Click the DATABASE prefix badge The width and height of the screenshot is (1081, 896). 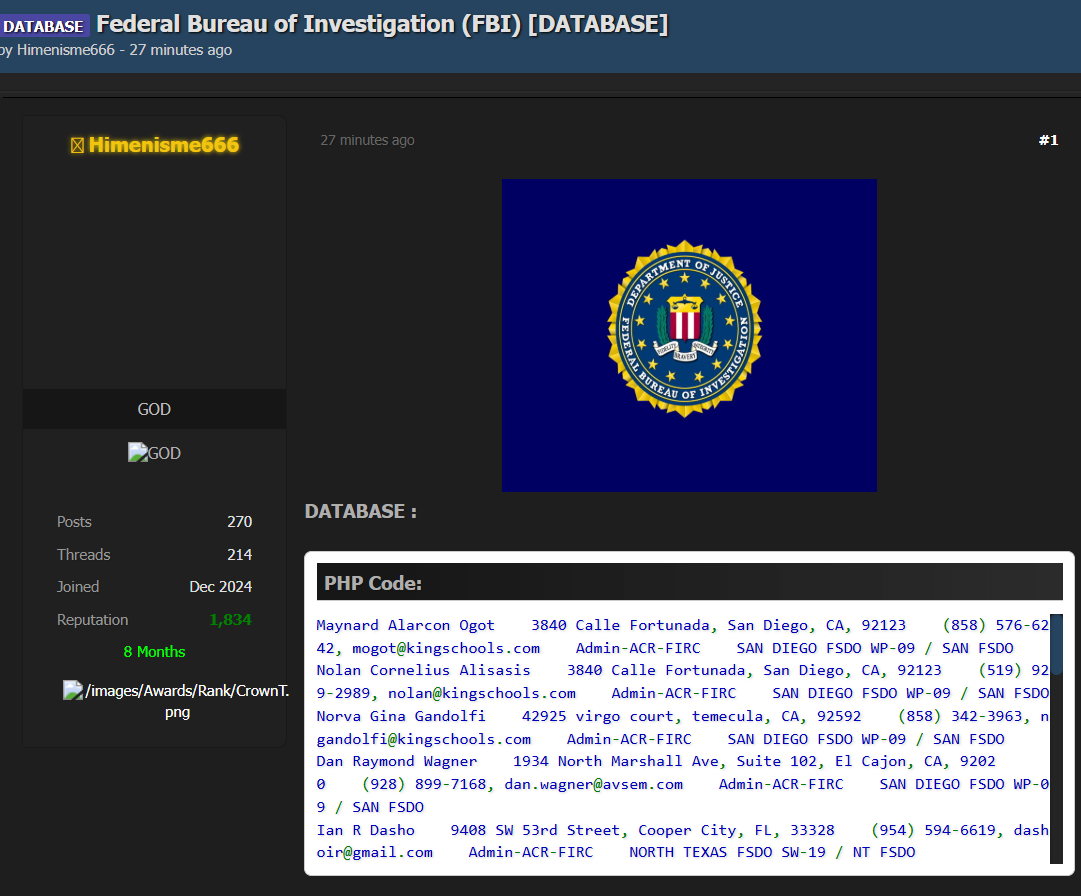pyautogui.click(x=44, y=26)
